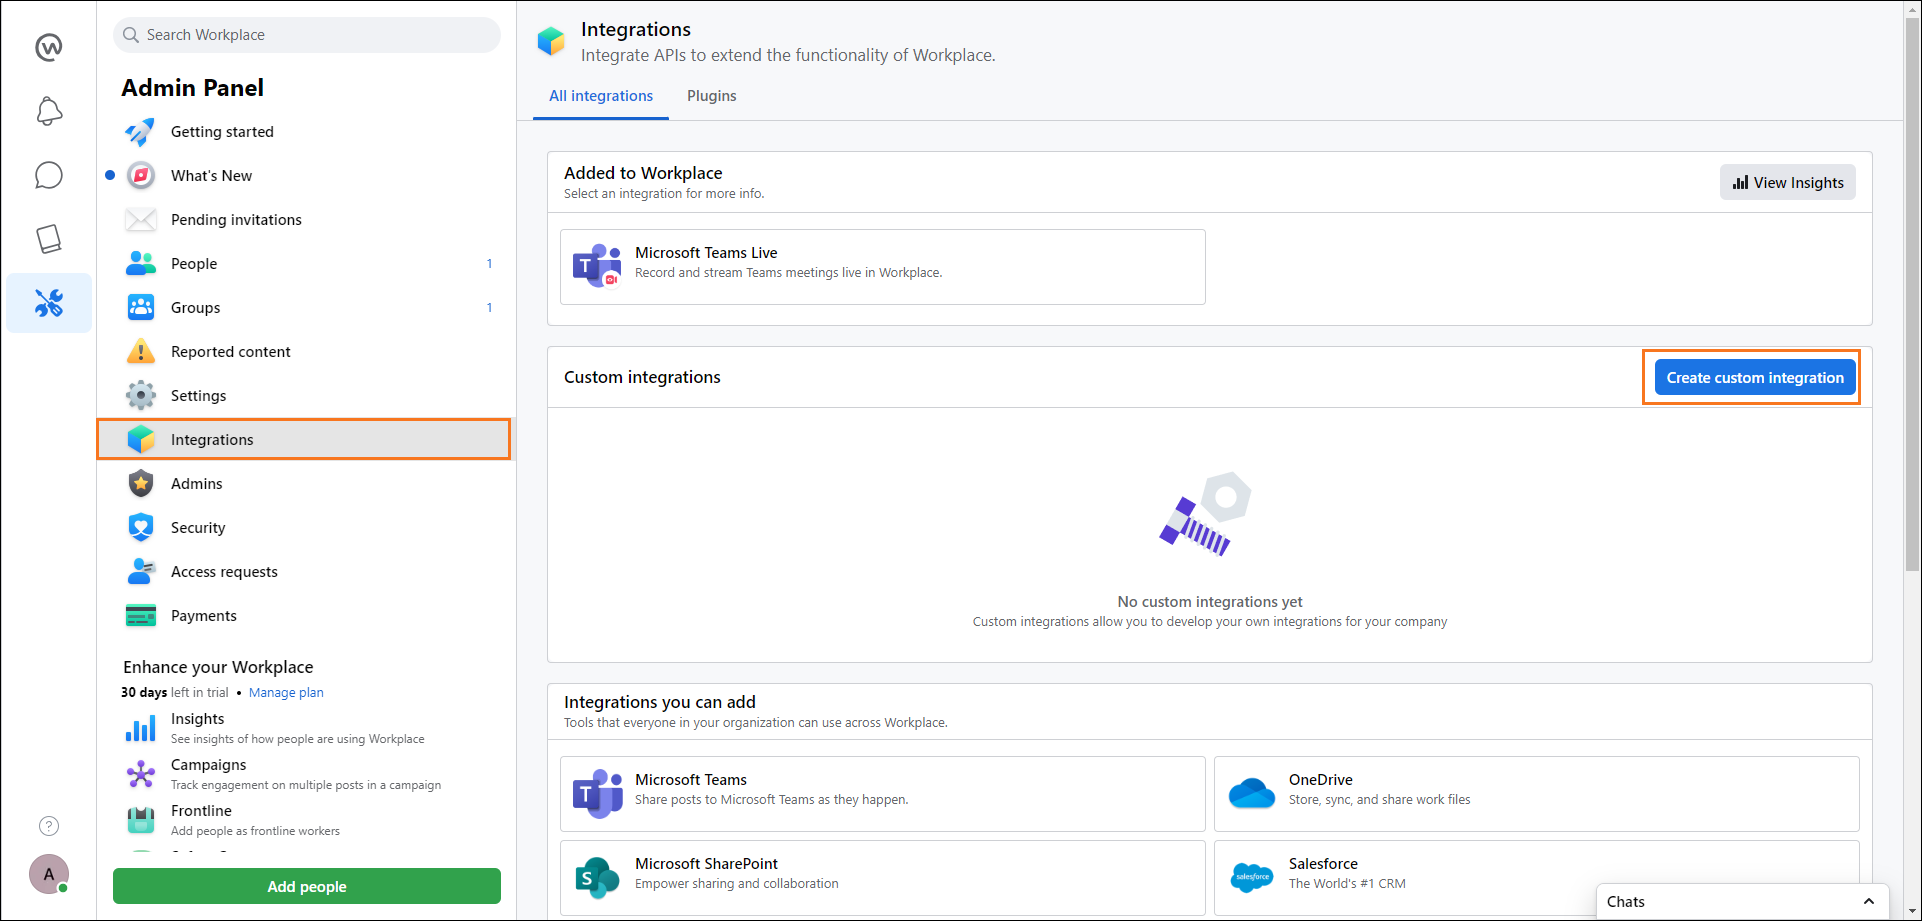This screenshot has width=1922, height=921.
Task: Click the page vertical scrollbar
Action: [x=1913, y=295]
